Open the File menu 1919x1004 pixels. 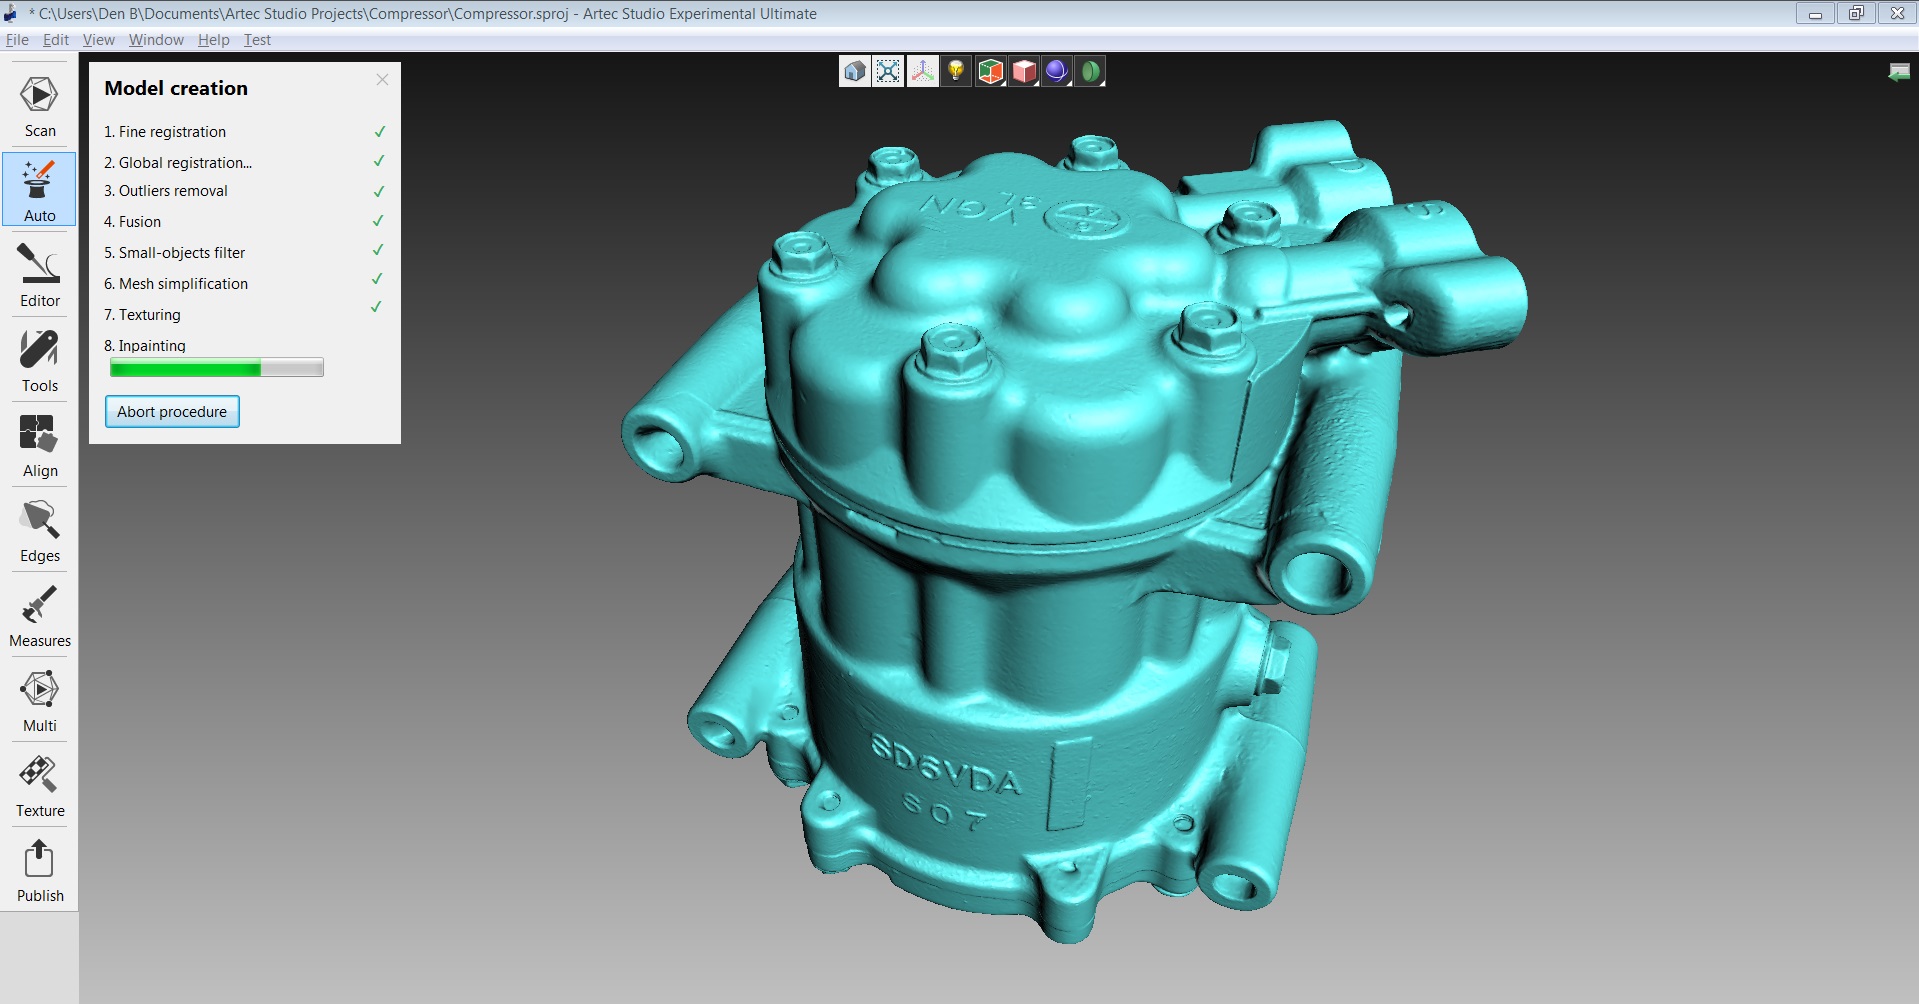pyautogui.click(x=17, y=40)
